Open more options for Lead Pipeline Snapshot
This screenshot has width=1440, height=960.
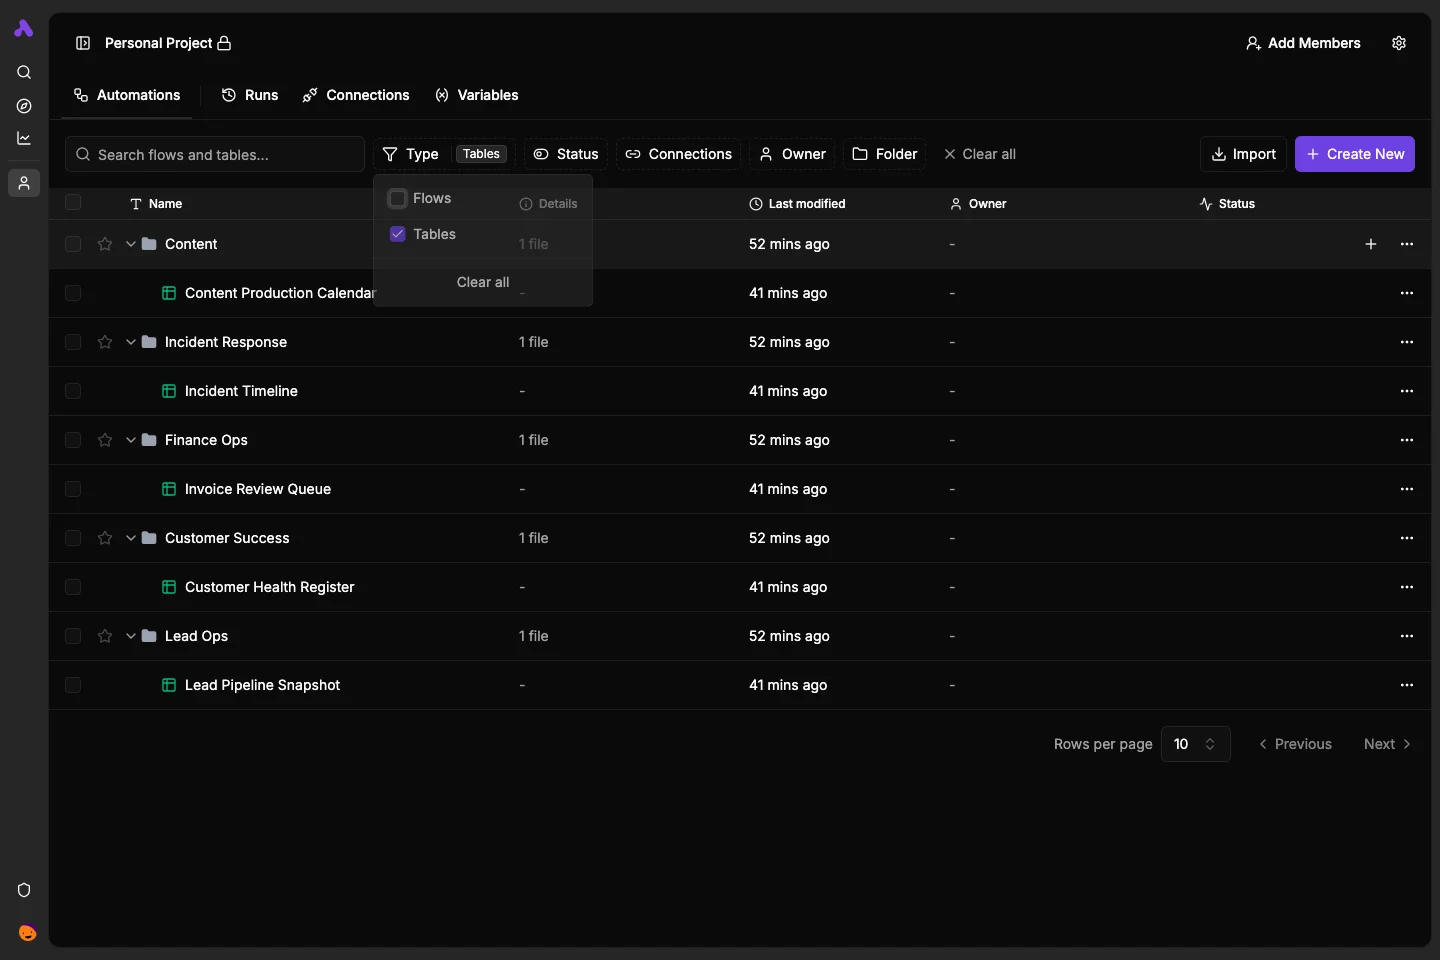(1407, 685)
